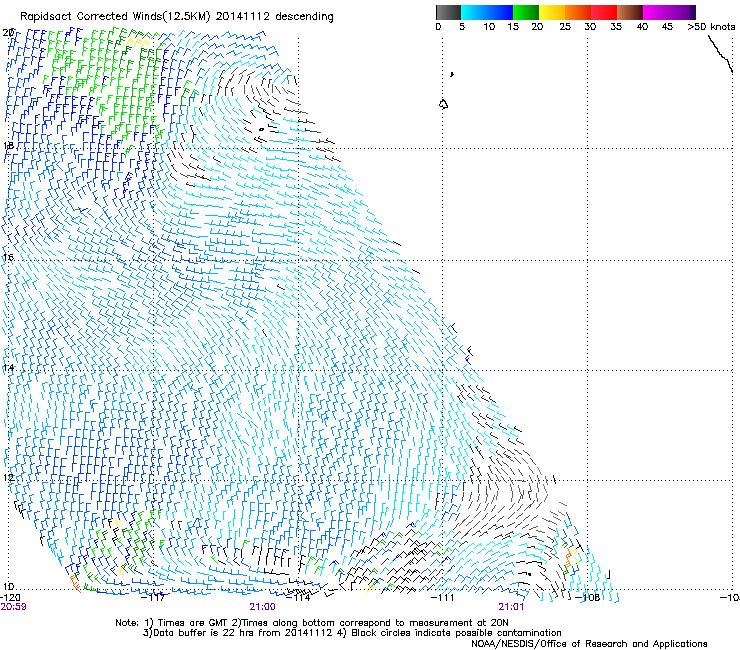Click the "0" label under the color legend
This screenshot has width=740, height=650.
(438, 27)
